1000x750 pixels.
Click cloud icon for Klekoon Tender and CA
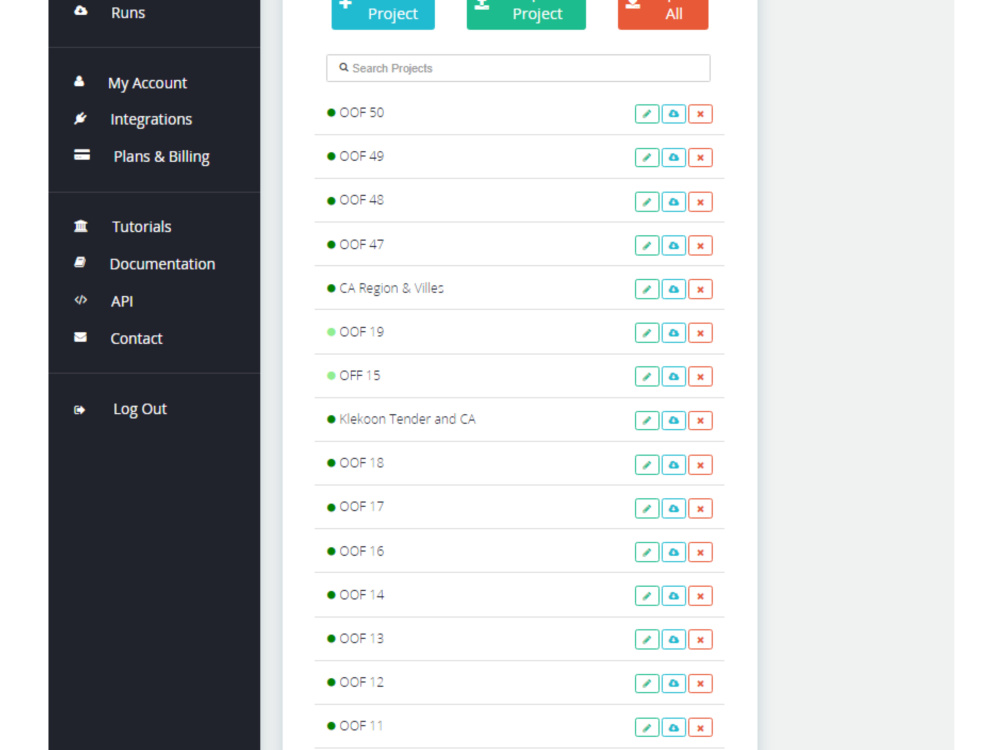(x=673, y=421)
